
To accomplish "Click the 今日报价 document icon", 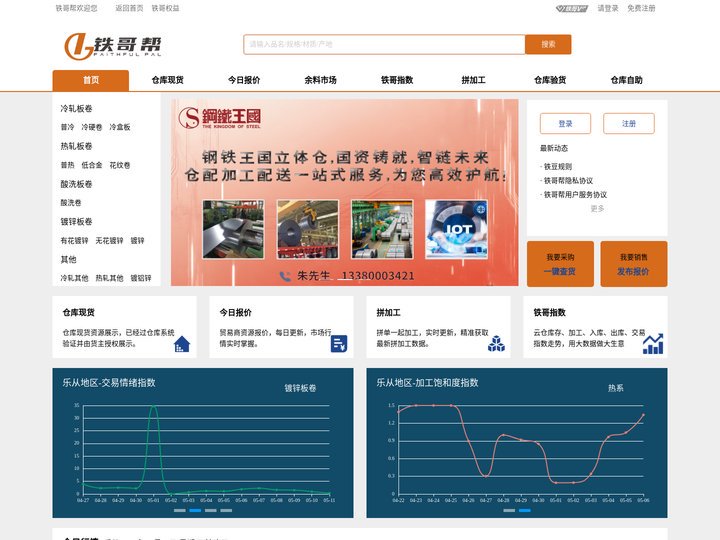I will [x=339, y=343].
